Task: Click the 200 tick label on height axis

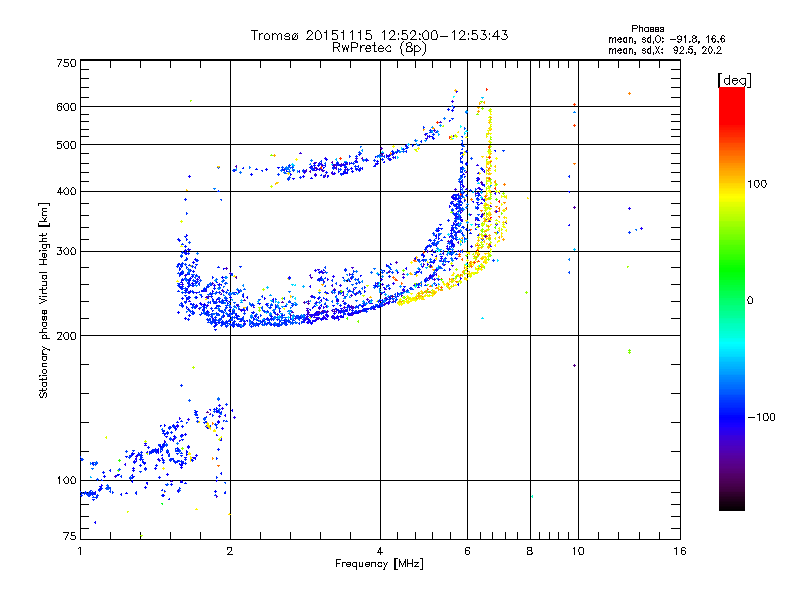Action: tap(66, 336)
